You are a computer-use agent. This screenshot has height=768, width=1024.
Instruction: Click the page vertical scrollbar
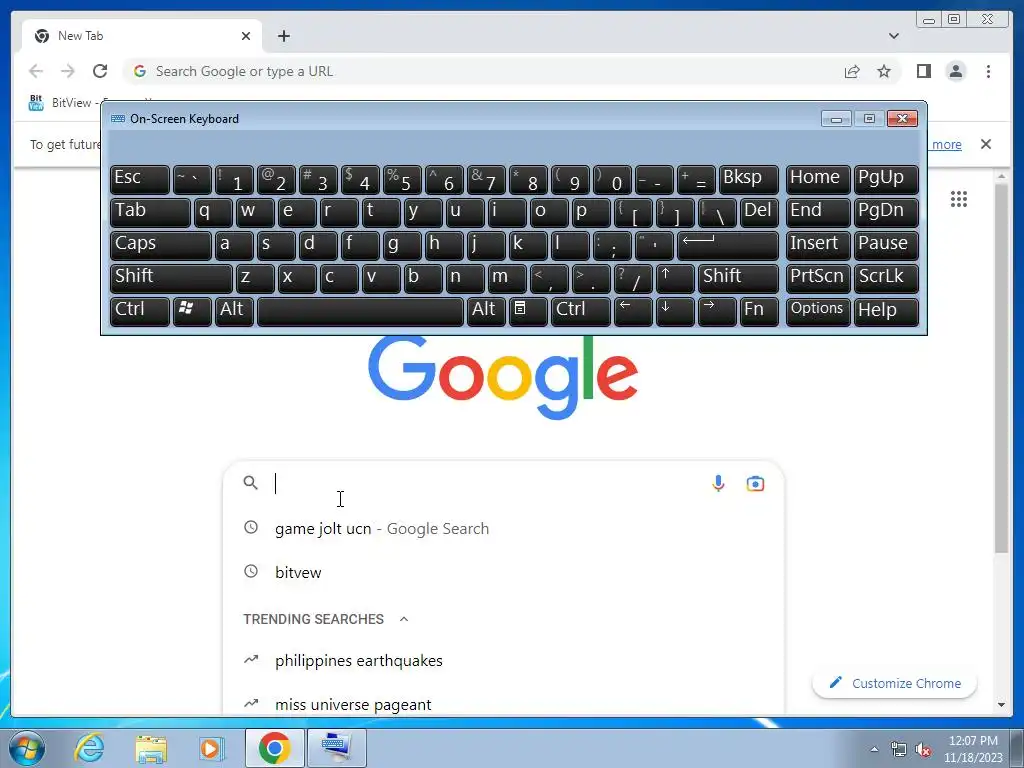click(1001, 368)
